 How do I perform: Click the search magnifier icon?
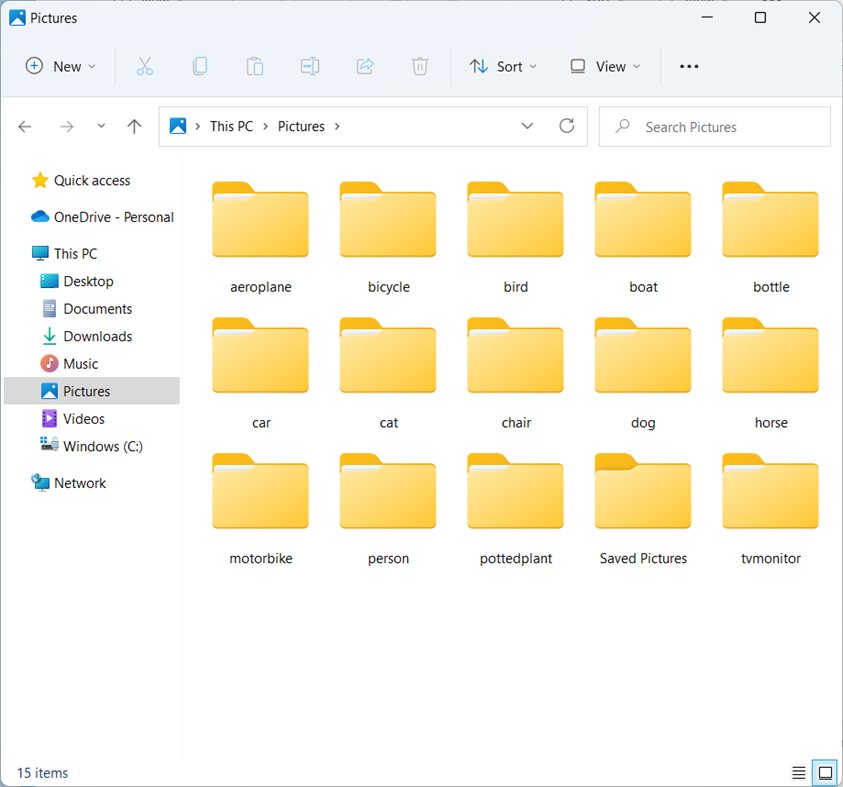pos(623,126)
